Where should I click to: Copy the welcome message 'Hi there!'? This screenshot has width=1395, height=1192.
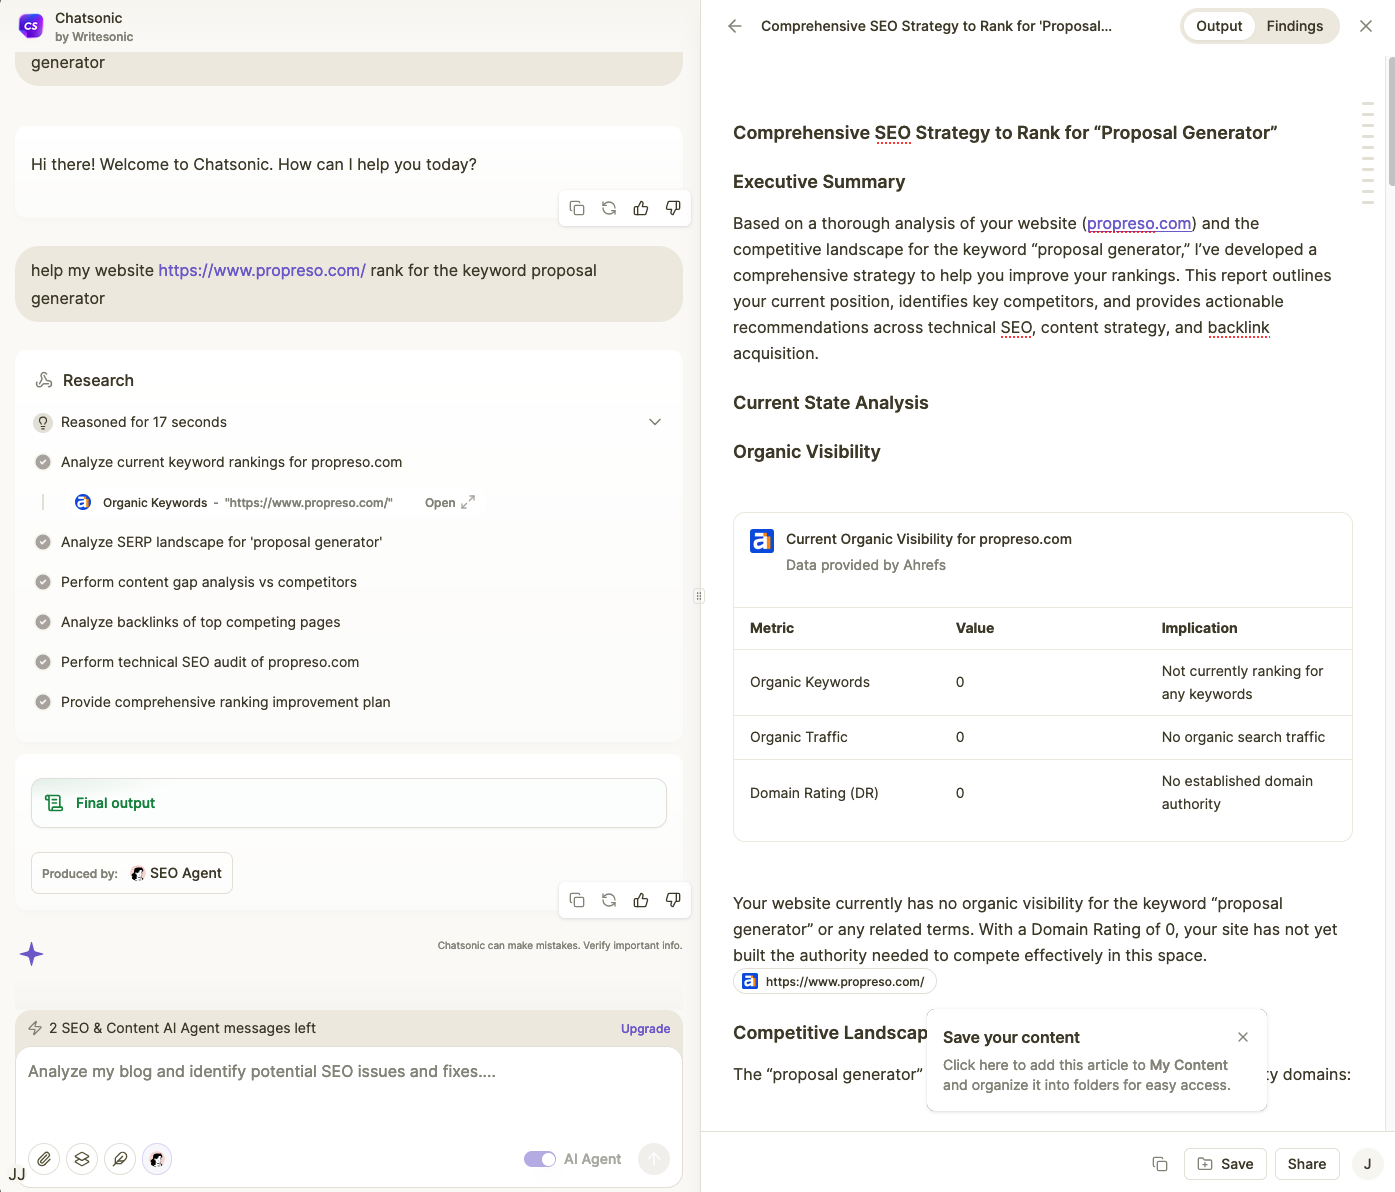(577, 208)
